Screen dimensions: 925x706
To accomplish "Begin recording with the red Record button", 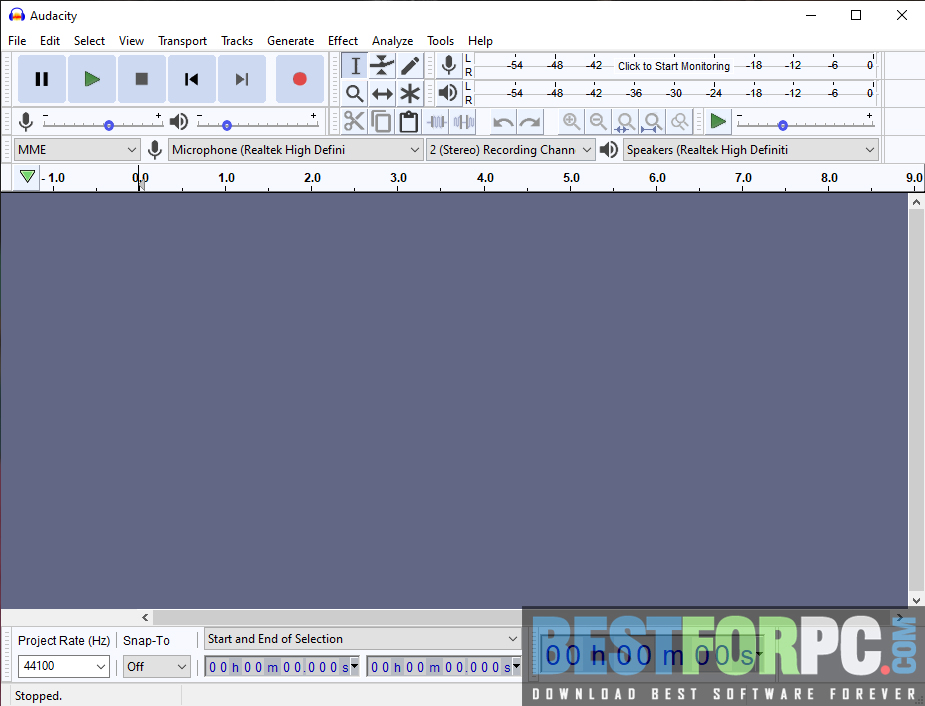I will point(300,79).
